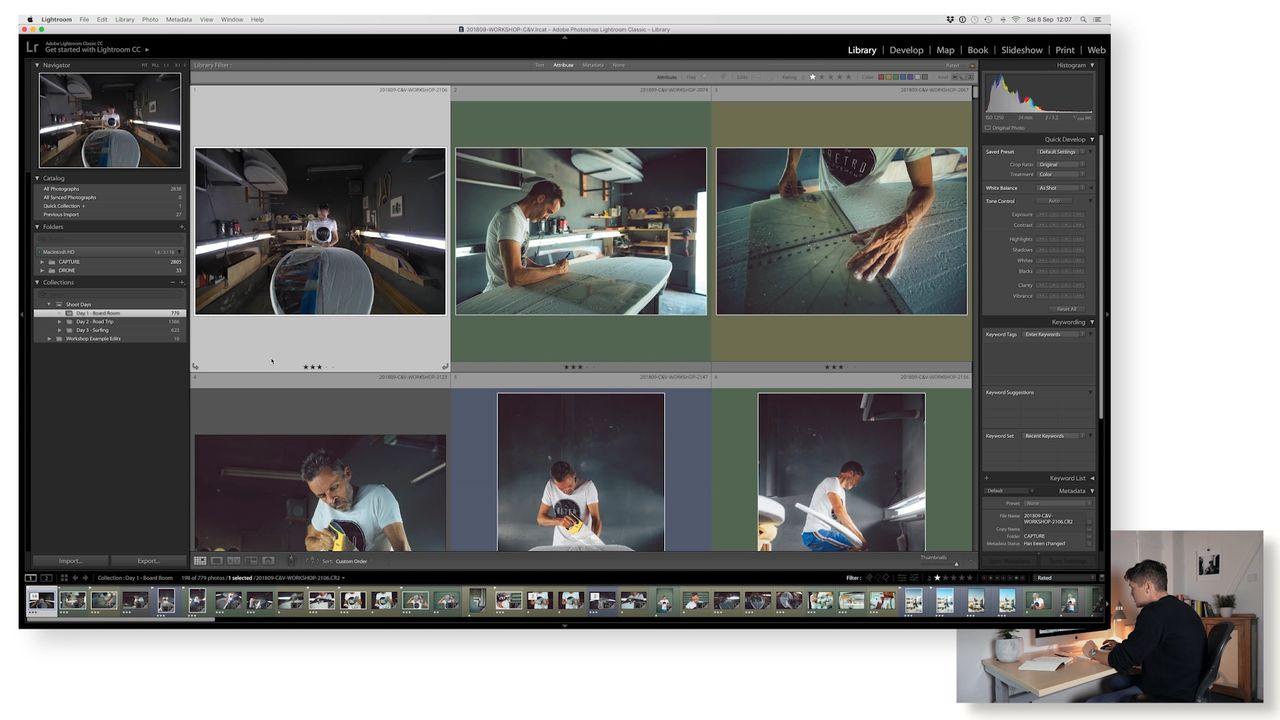Click main window button 1 in filmstrip bar

click(30, 578)
